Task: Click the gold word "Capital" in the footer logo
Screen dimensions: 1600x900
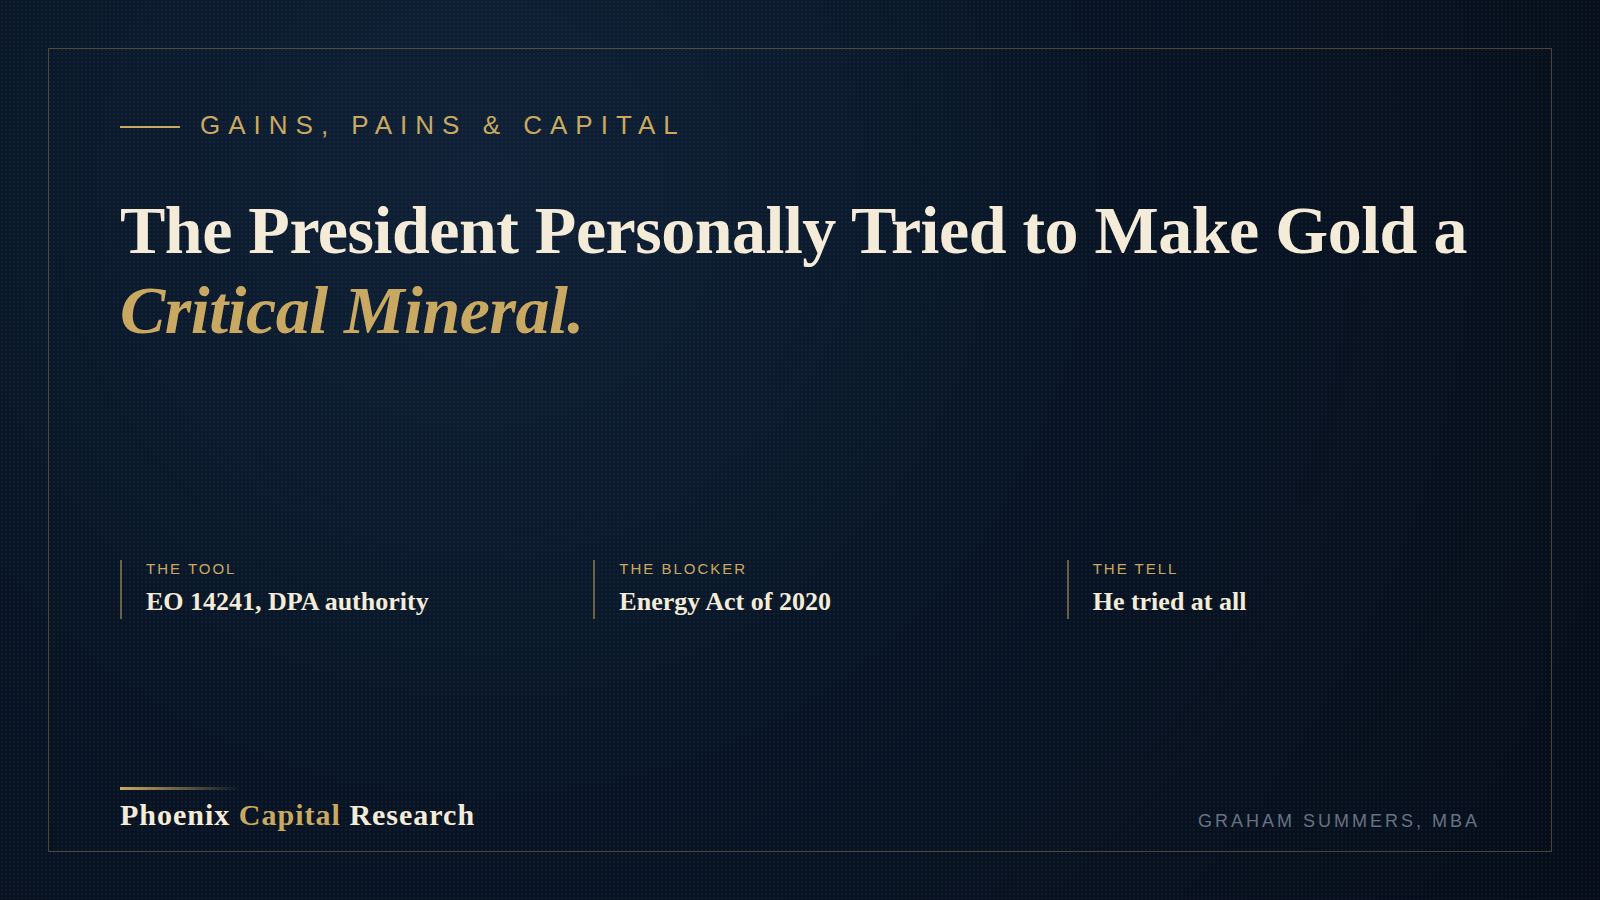Action: click(290, 816)
